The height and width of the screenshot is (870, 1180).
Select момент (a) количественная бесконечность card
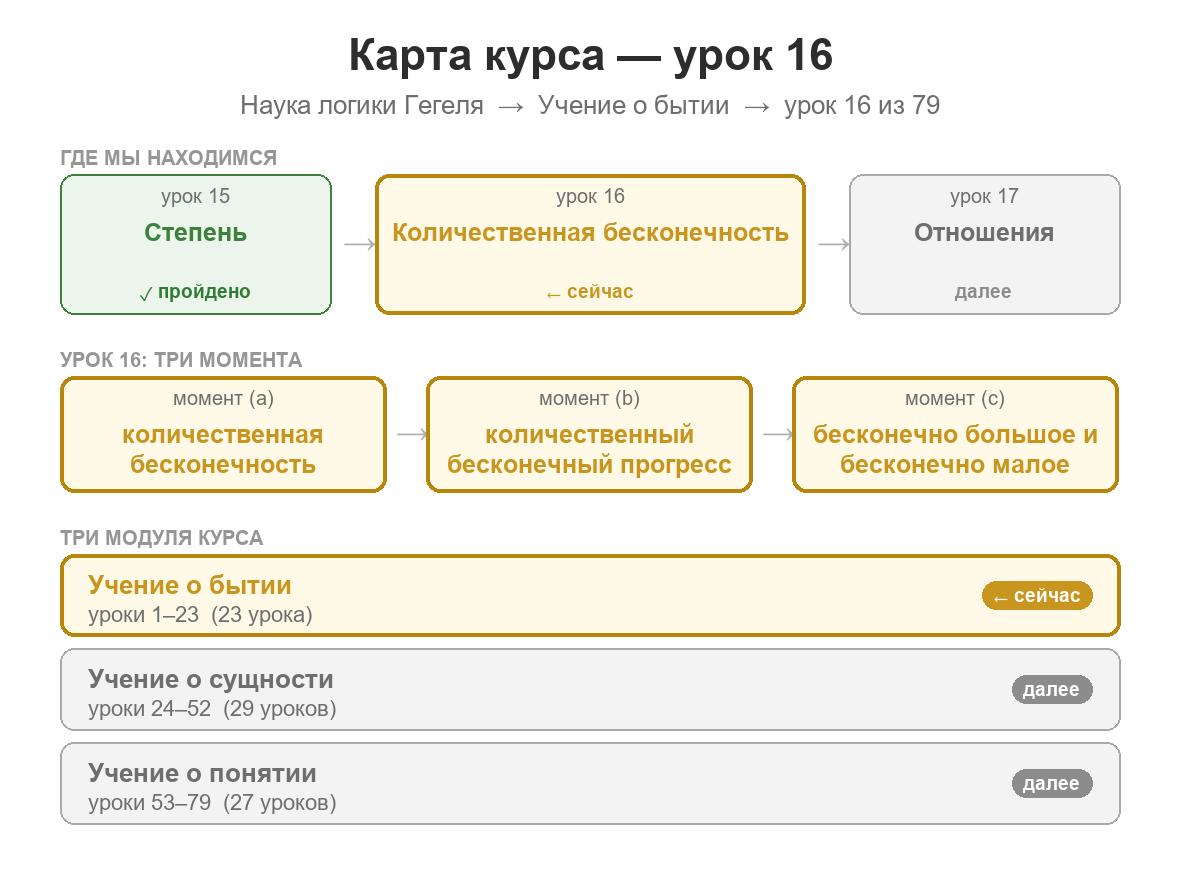(x=224, y=435)
